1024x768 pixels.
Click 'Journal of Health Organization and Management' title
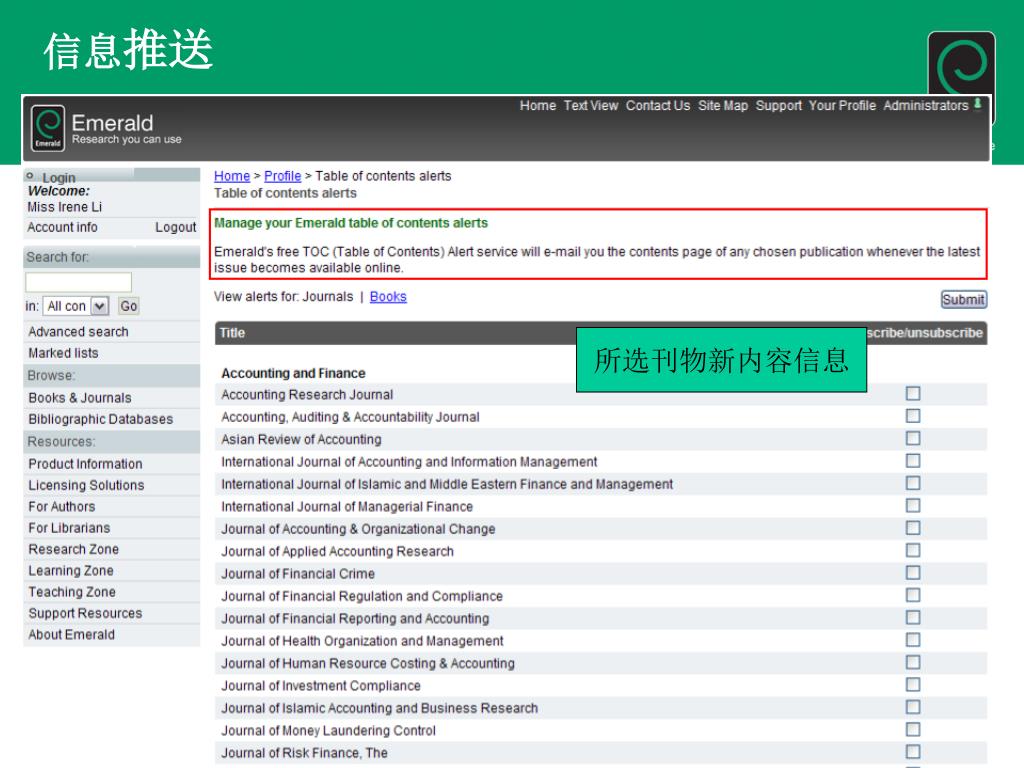point(362,641)
